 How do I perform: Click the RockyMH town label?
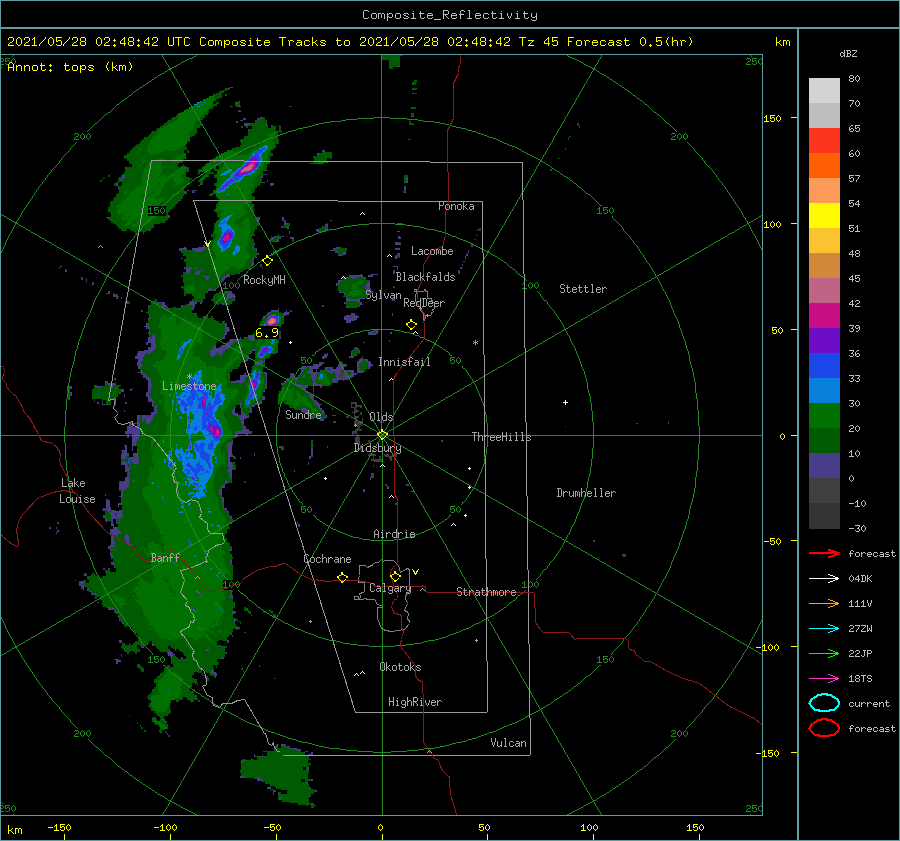click(264, 280)
